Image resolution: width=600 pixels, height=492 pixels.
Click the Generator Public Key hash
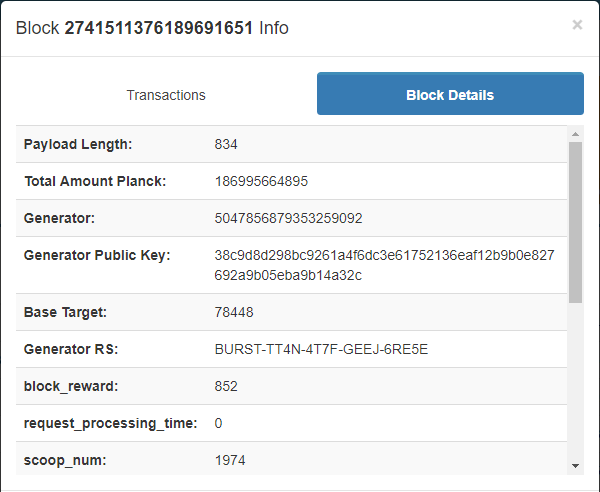(384, 265)
